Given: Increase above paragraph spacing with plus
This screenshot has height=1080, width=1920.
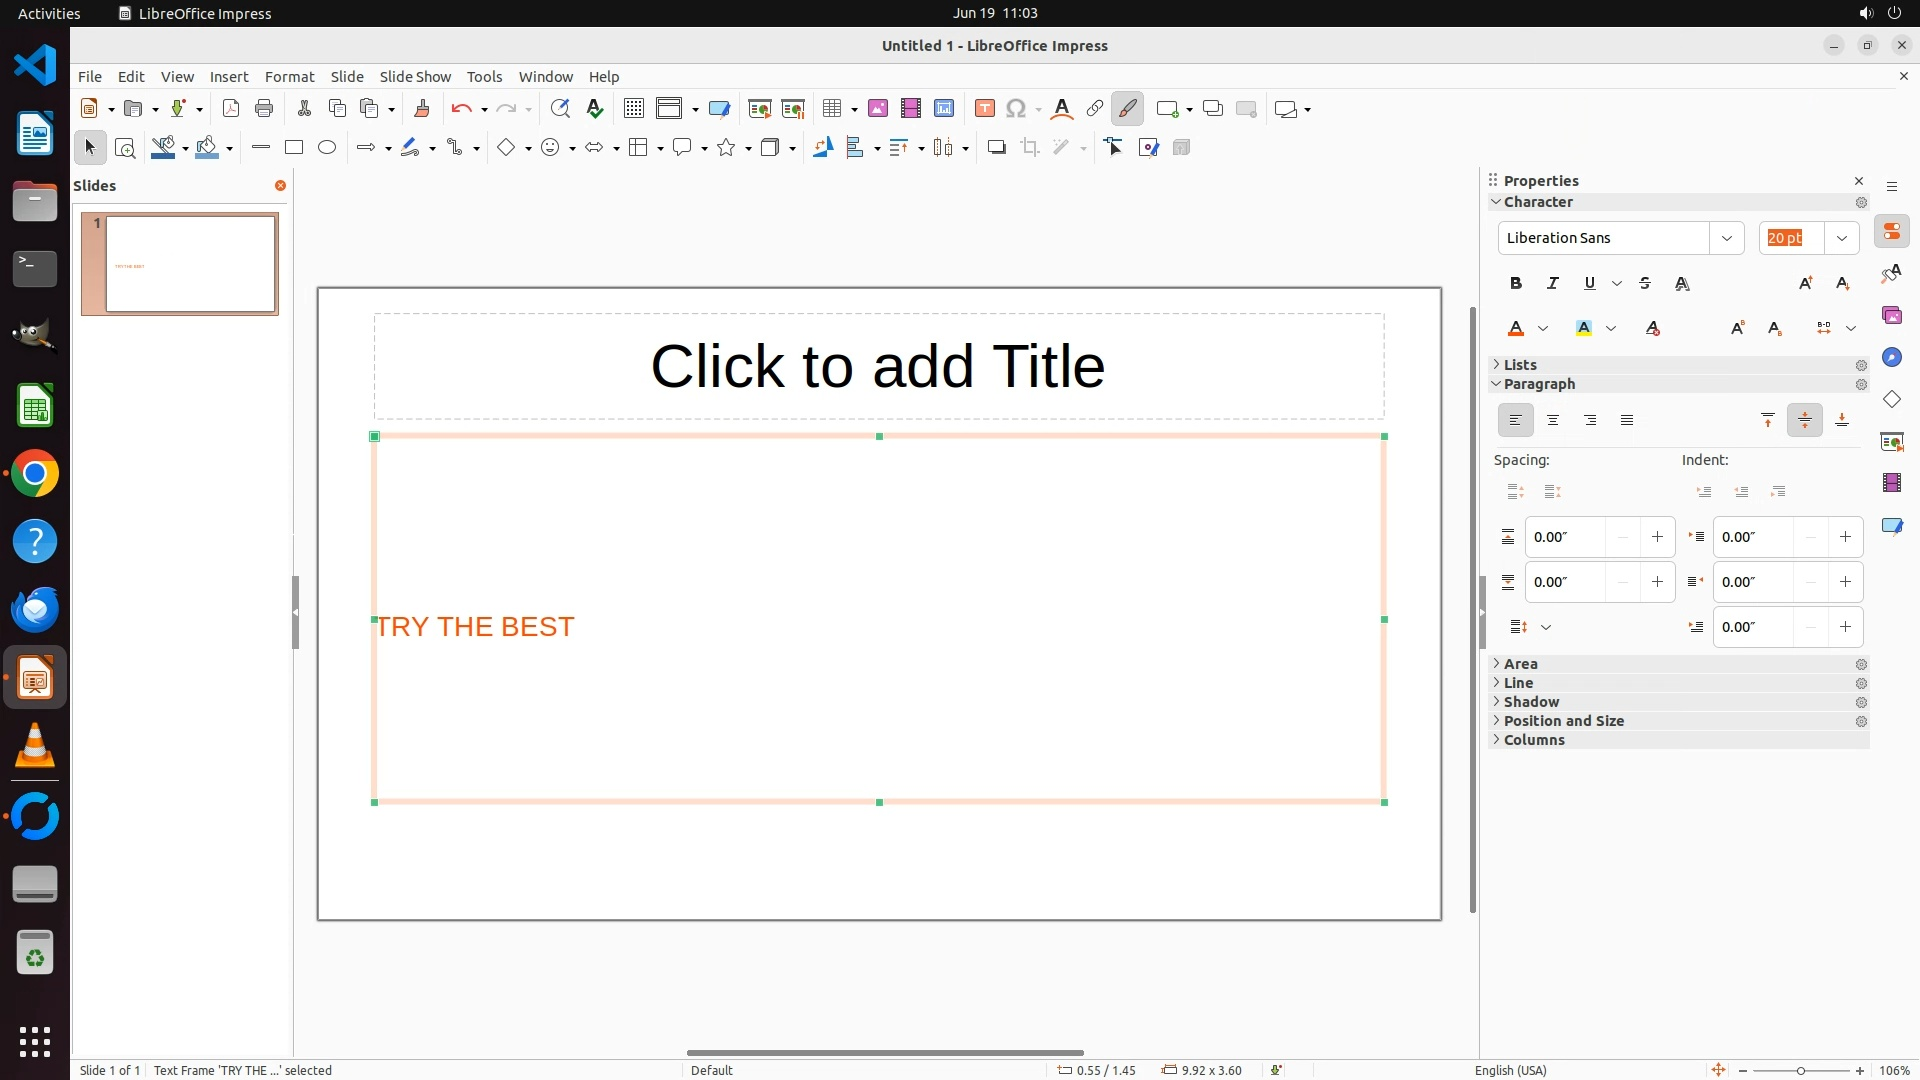Looking at the screenshot, I should pyautogui.click(x=1657, y=537).
